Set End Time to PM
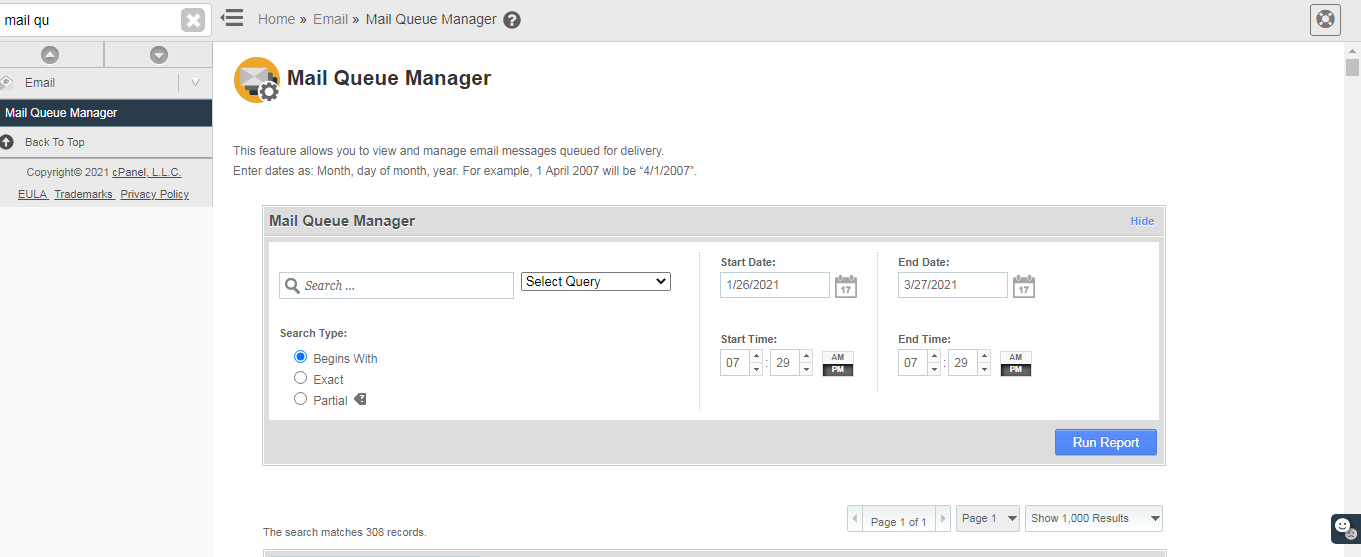 pos(1016,370)
